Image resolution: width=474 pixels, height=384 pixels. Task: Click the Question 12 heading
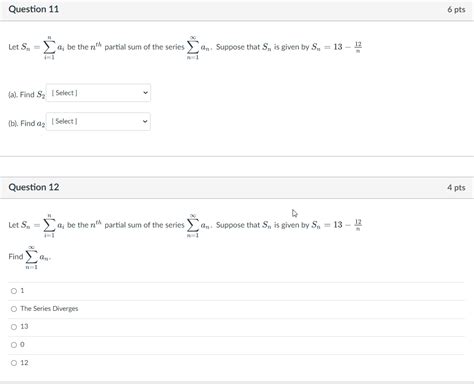click(34, 187)
